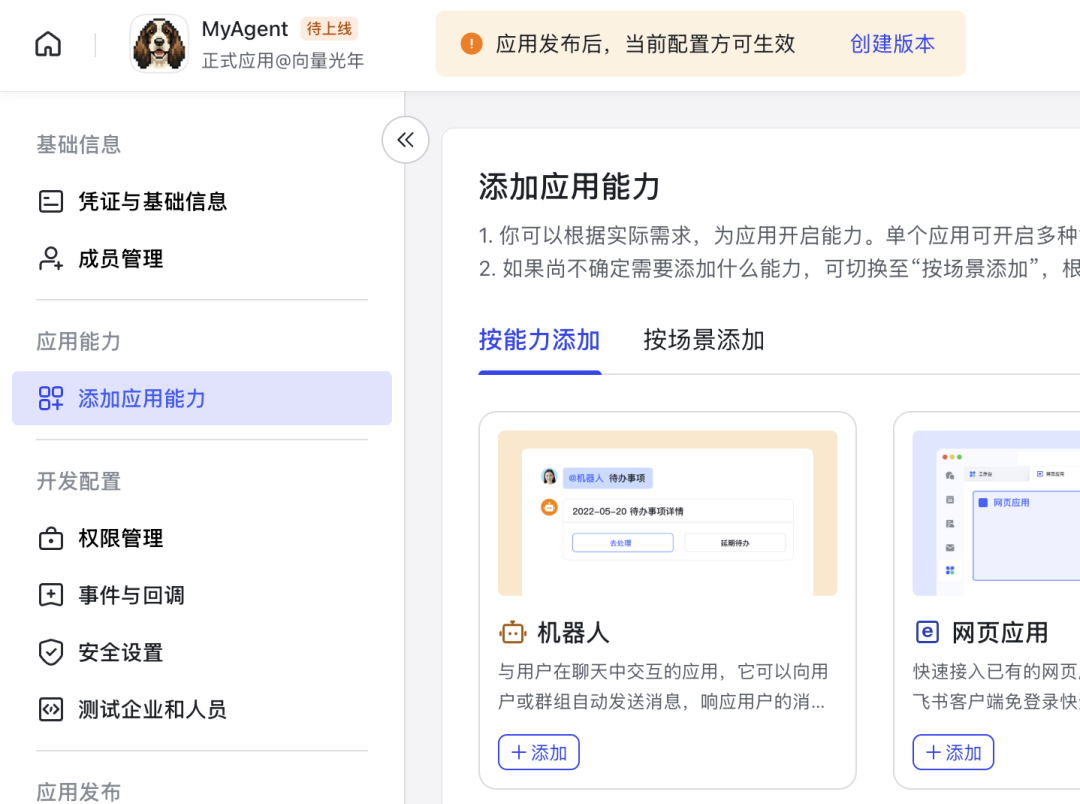Image resolution: width=1080 pixels, height=804 pixels.
Task: Open 凭证与基础信息 via its credential icon
Action: (x=51, y=201)
